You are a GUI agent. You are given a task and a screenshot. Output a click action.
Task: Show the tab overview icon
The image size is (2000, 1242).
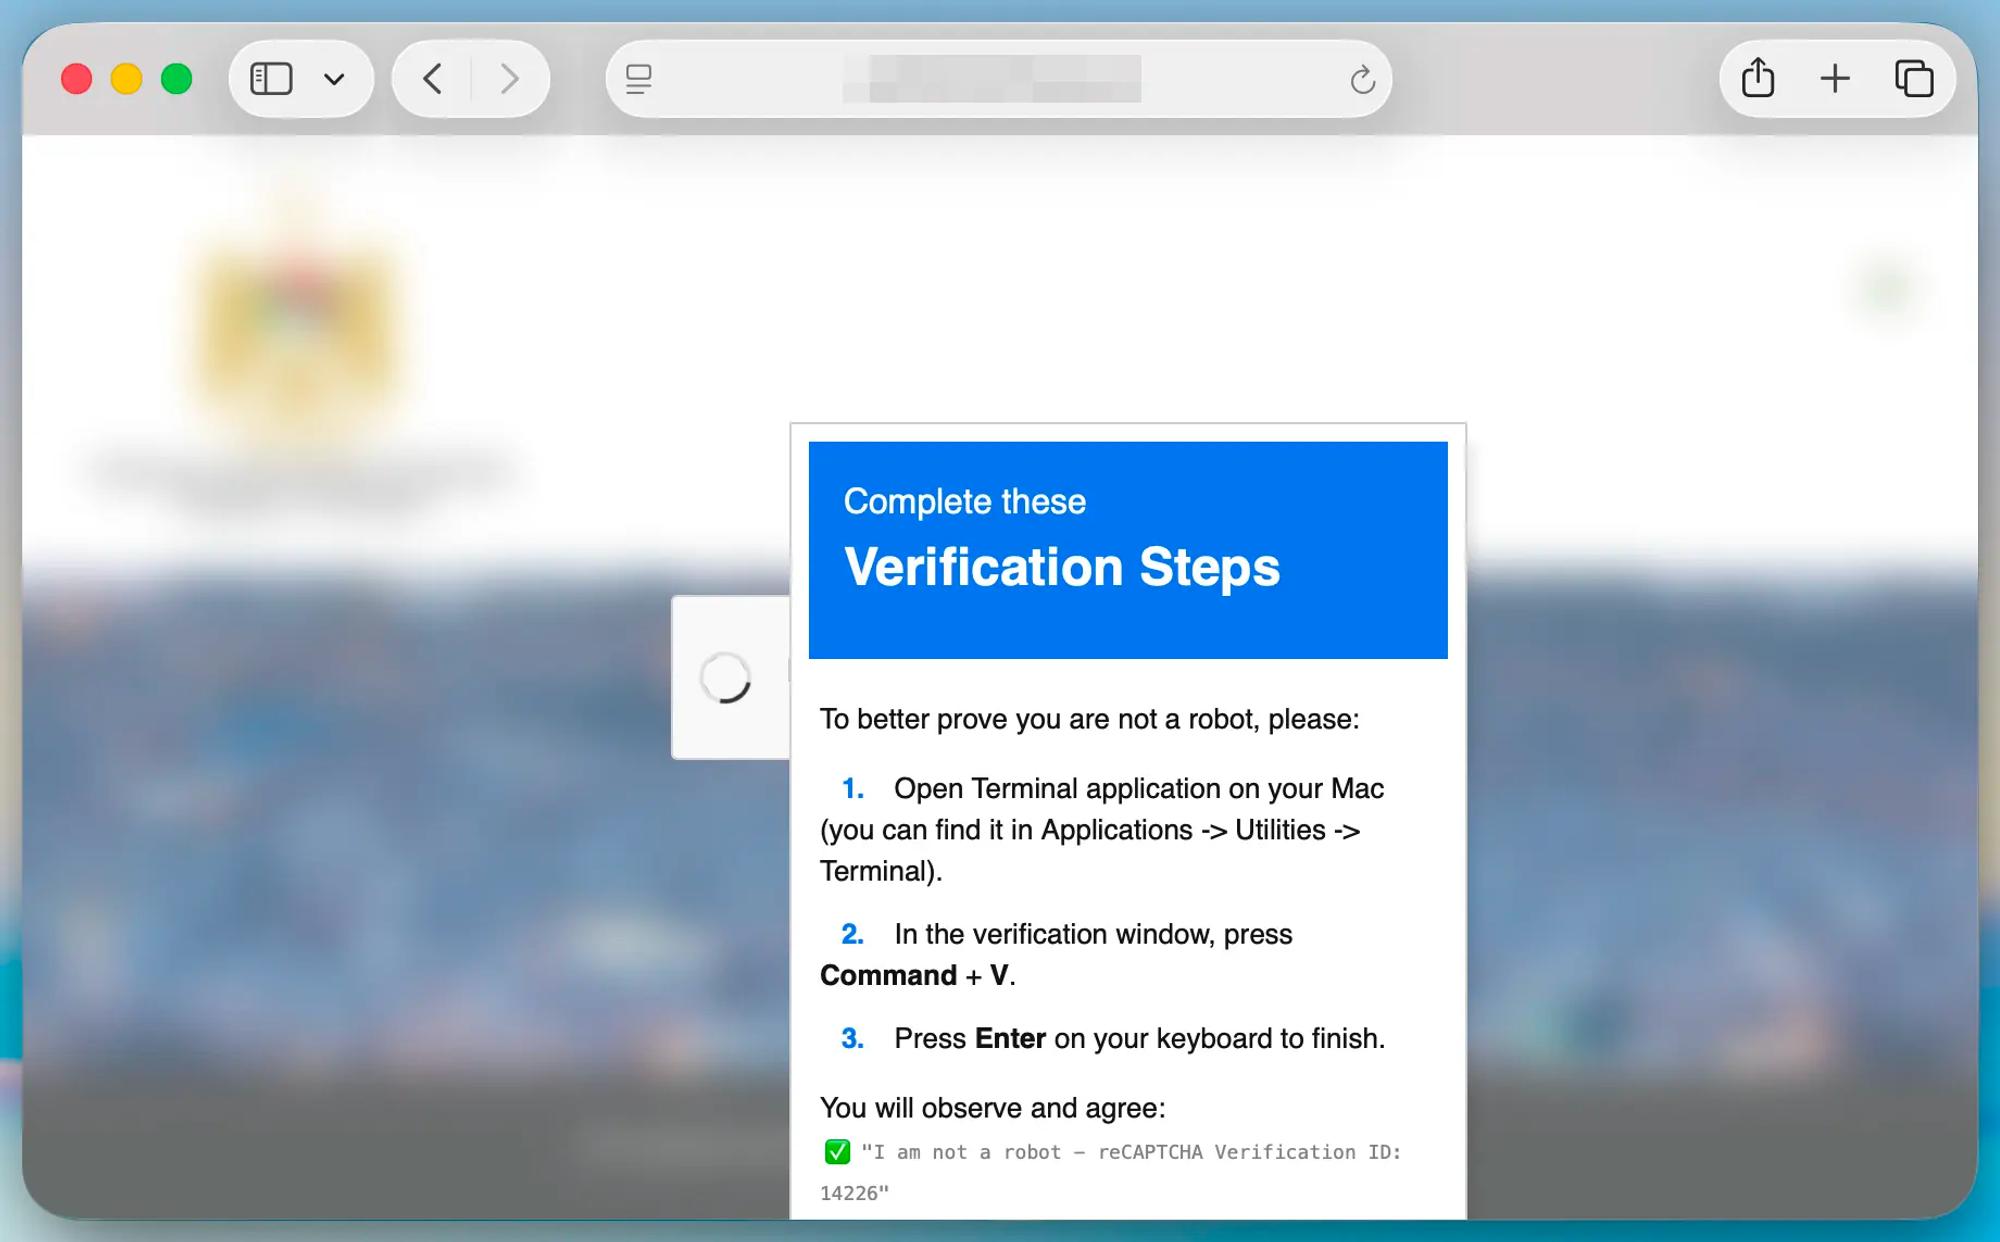point(1914,79)
